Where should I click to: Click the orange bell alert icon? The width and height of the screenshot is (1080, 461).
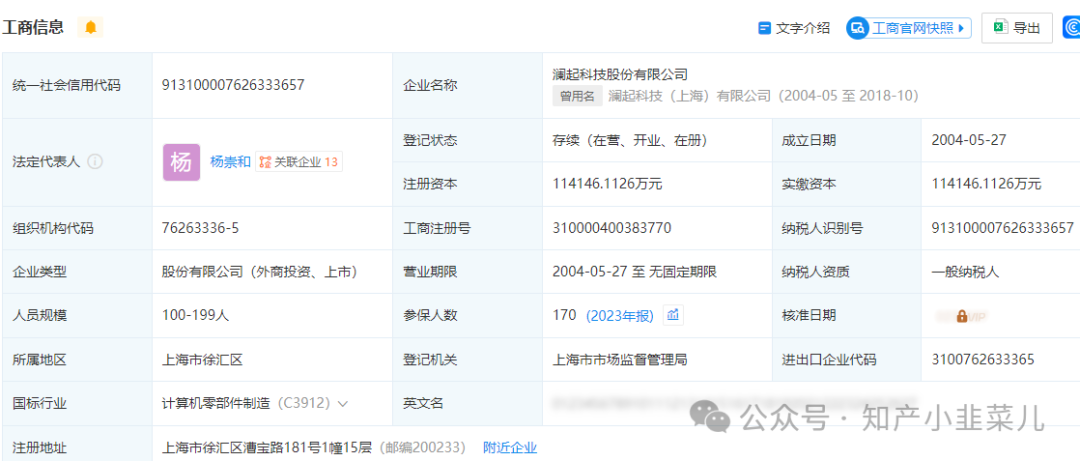90,28
